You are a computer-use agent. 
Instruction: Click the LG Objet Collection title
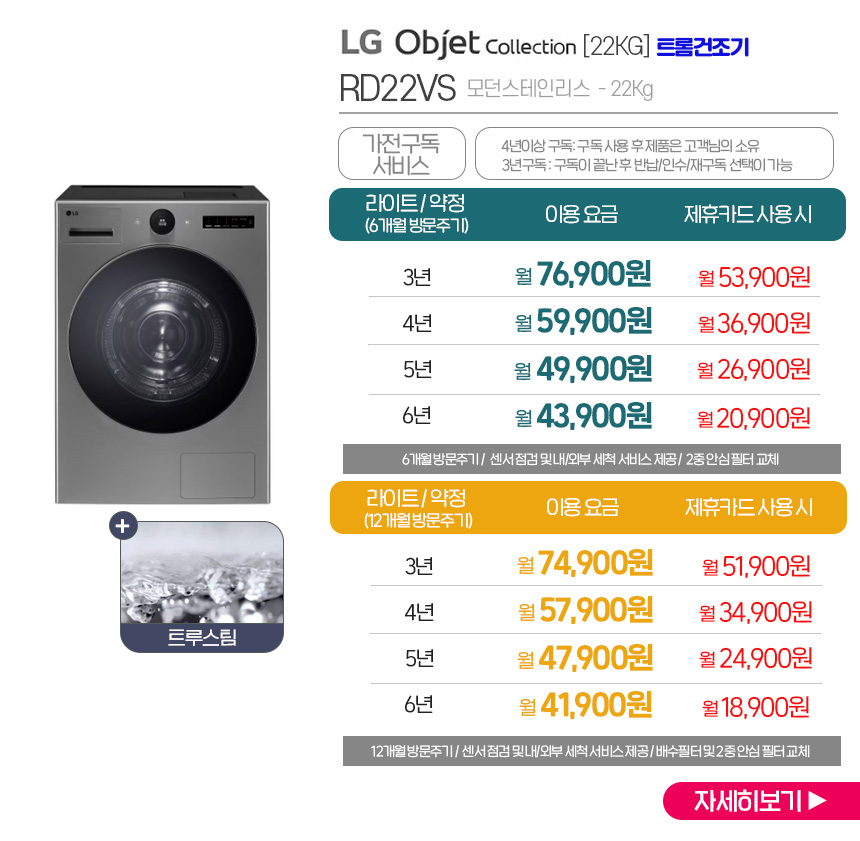(x=459, y=43)
